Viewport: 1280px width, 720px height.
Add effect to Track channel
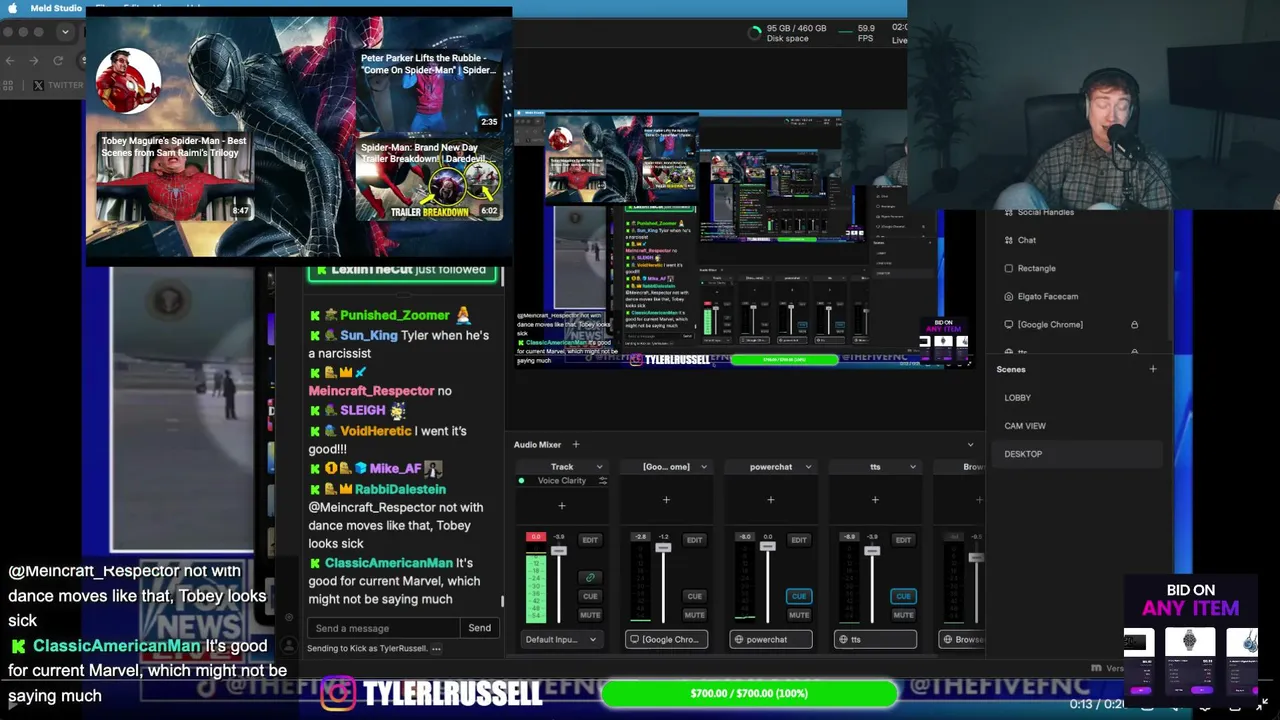click(562, 506)
